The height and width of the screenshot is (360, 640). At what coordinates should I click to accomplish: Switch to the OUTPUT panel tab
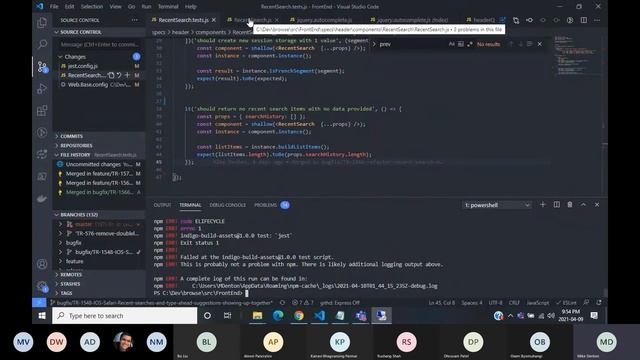coord(162,205)
